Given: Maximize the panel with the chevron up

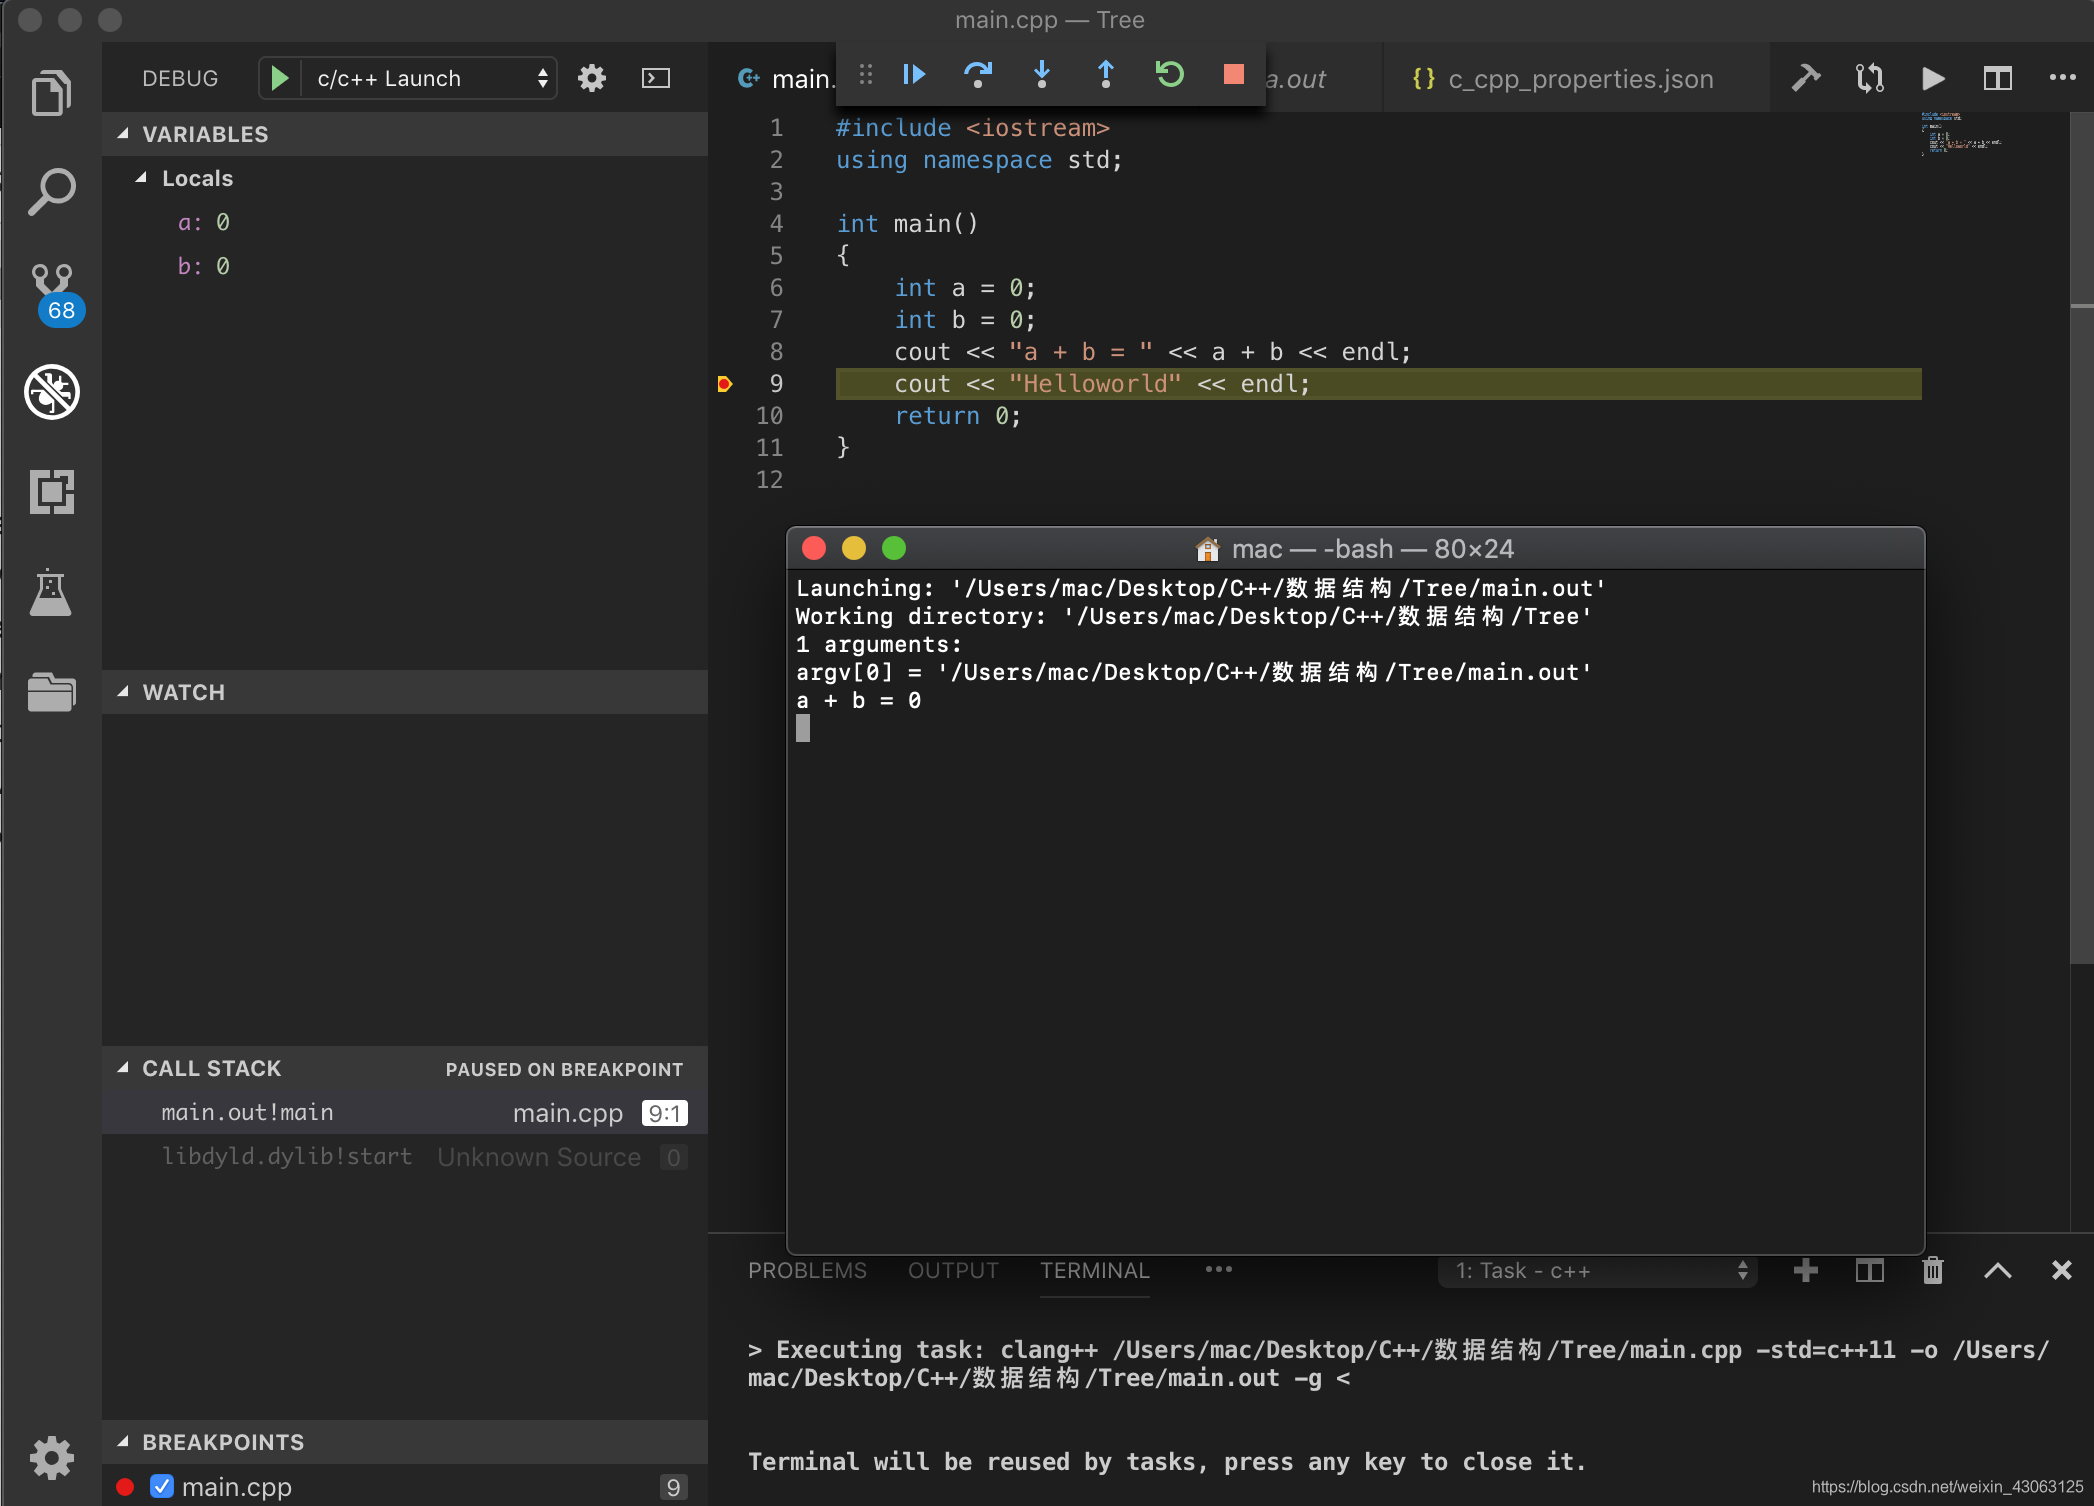Looking at the screenshot, I should tap(1997, 1270).
